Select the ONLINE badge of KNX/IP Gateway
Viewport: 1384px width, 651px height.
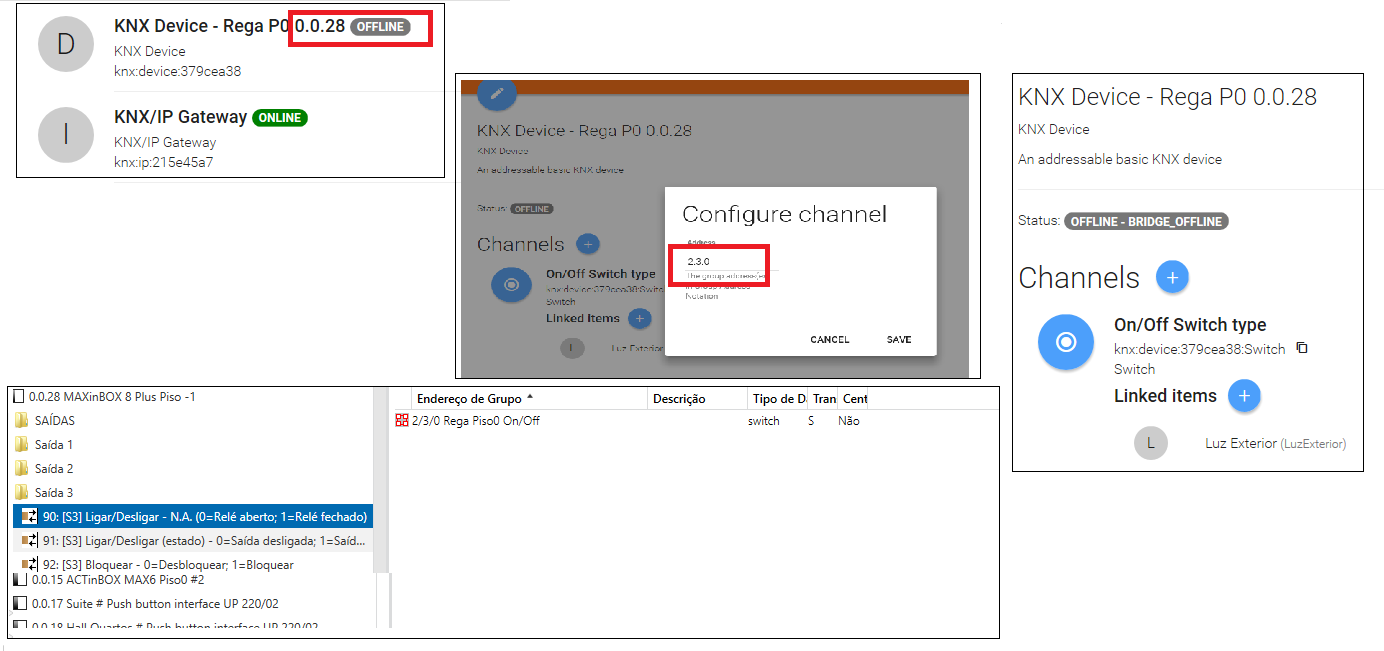tap(280, 118)
